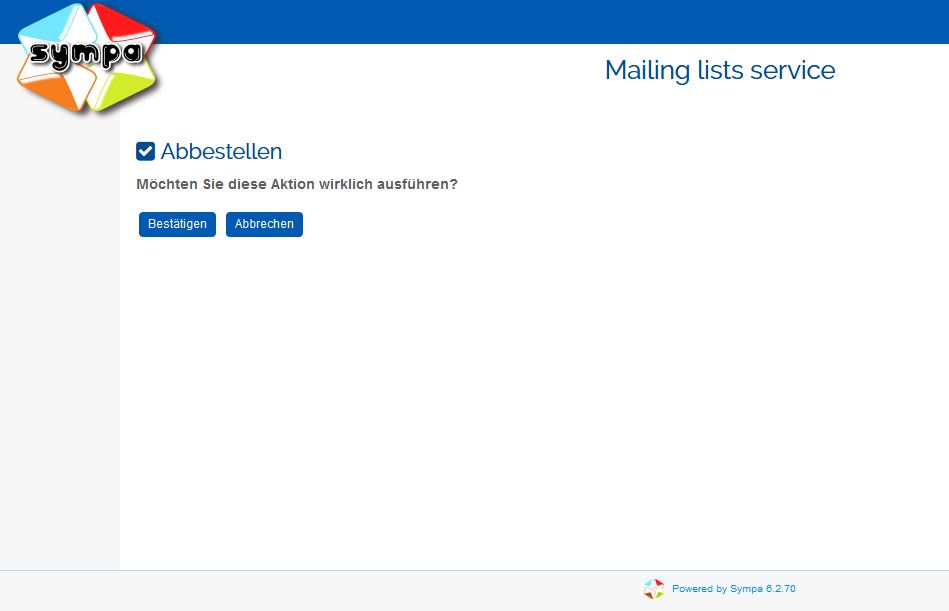Click the version number 6.2.70 in footer

(x=780, y=589)
